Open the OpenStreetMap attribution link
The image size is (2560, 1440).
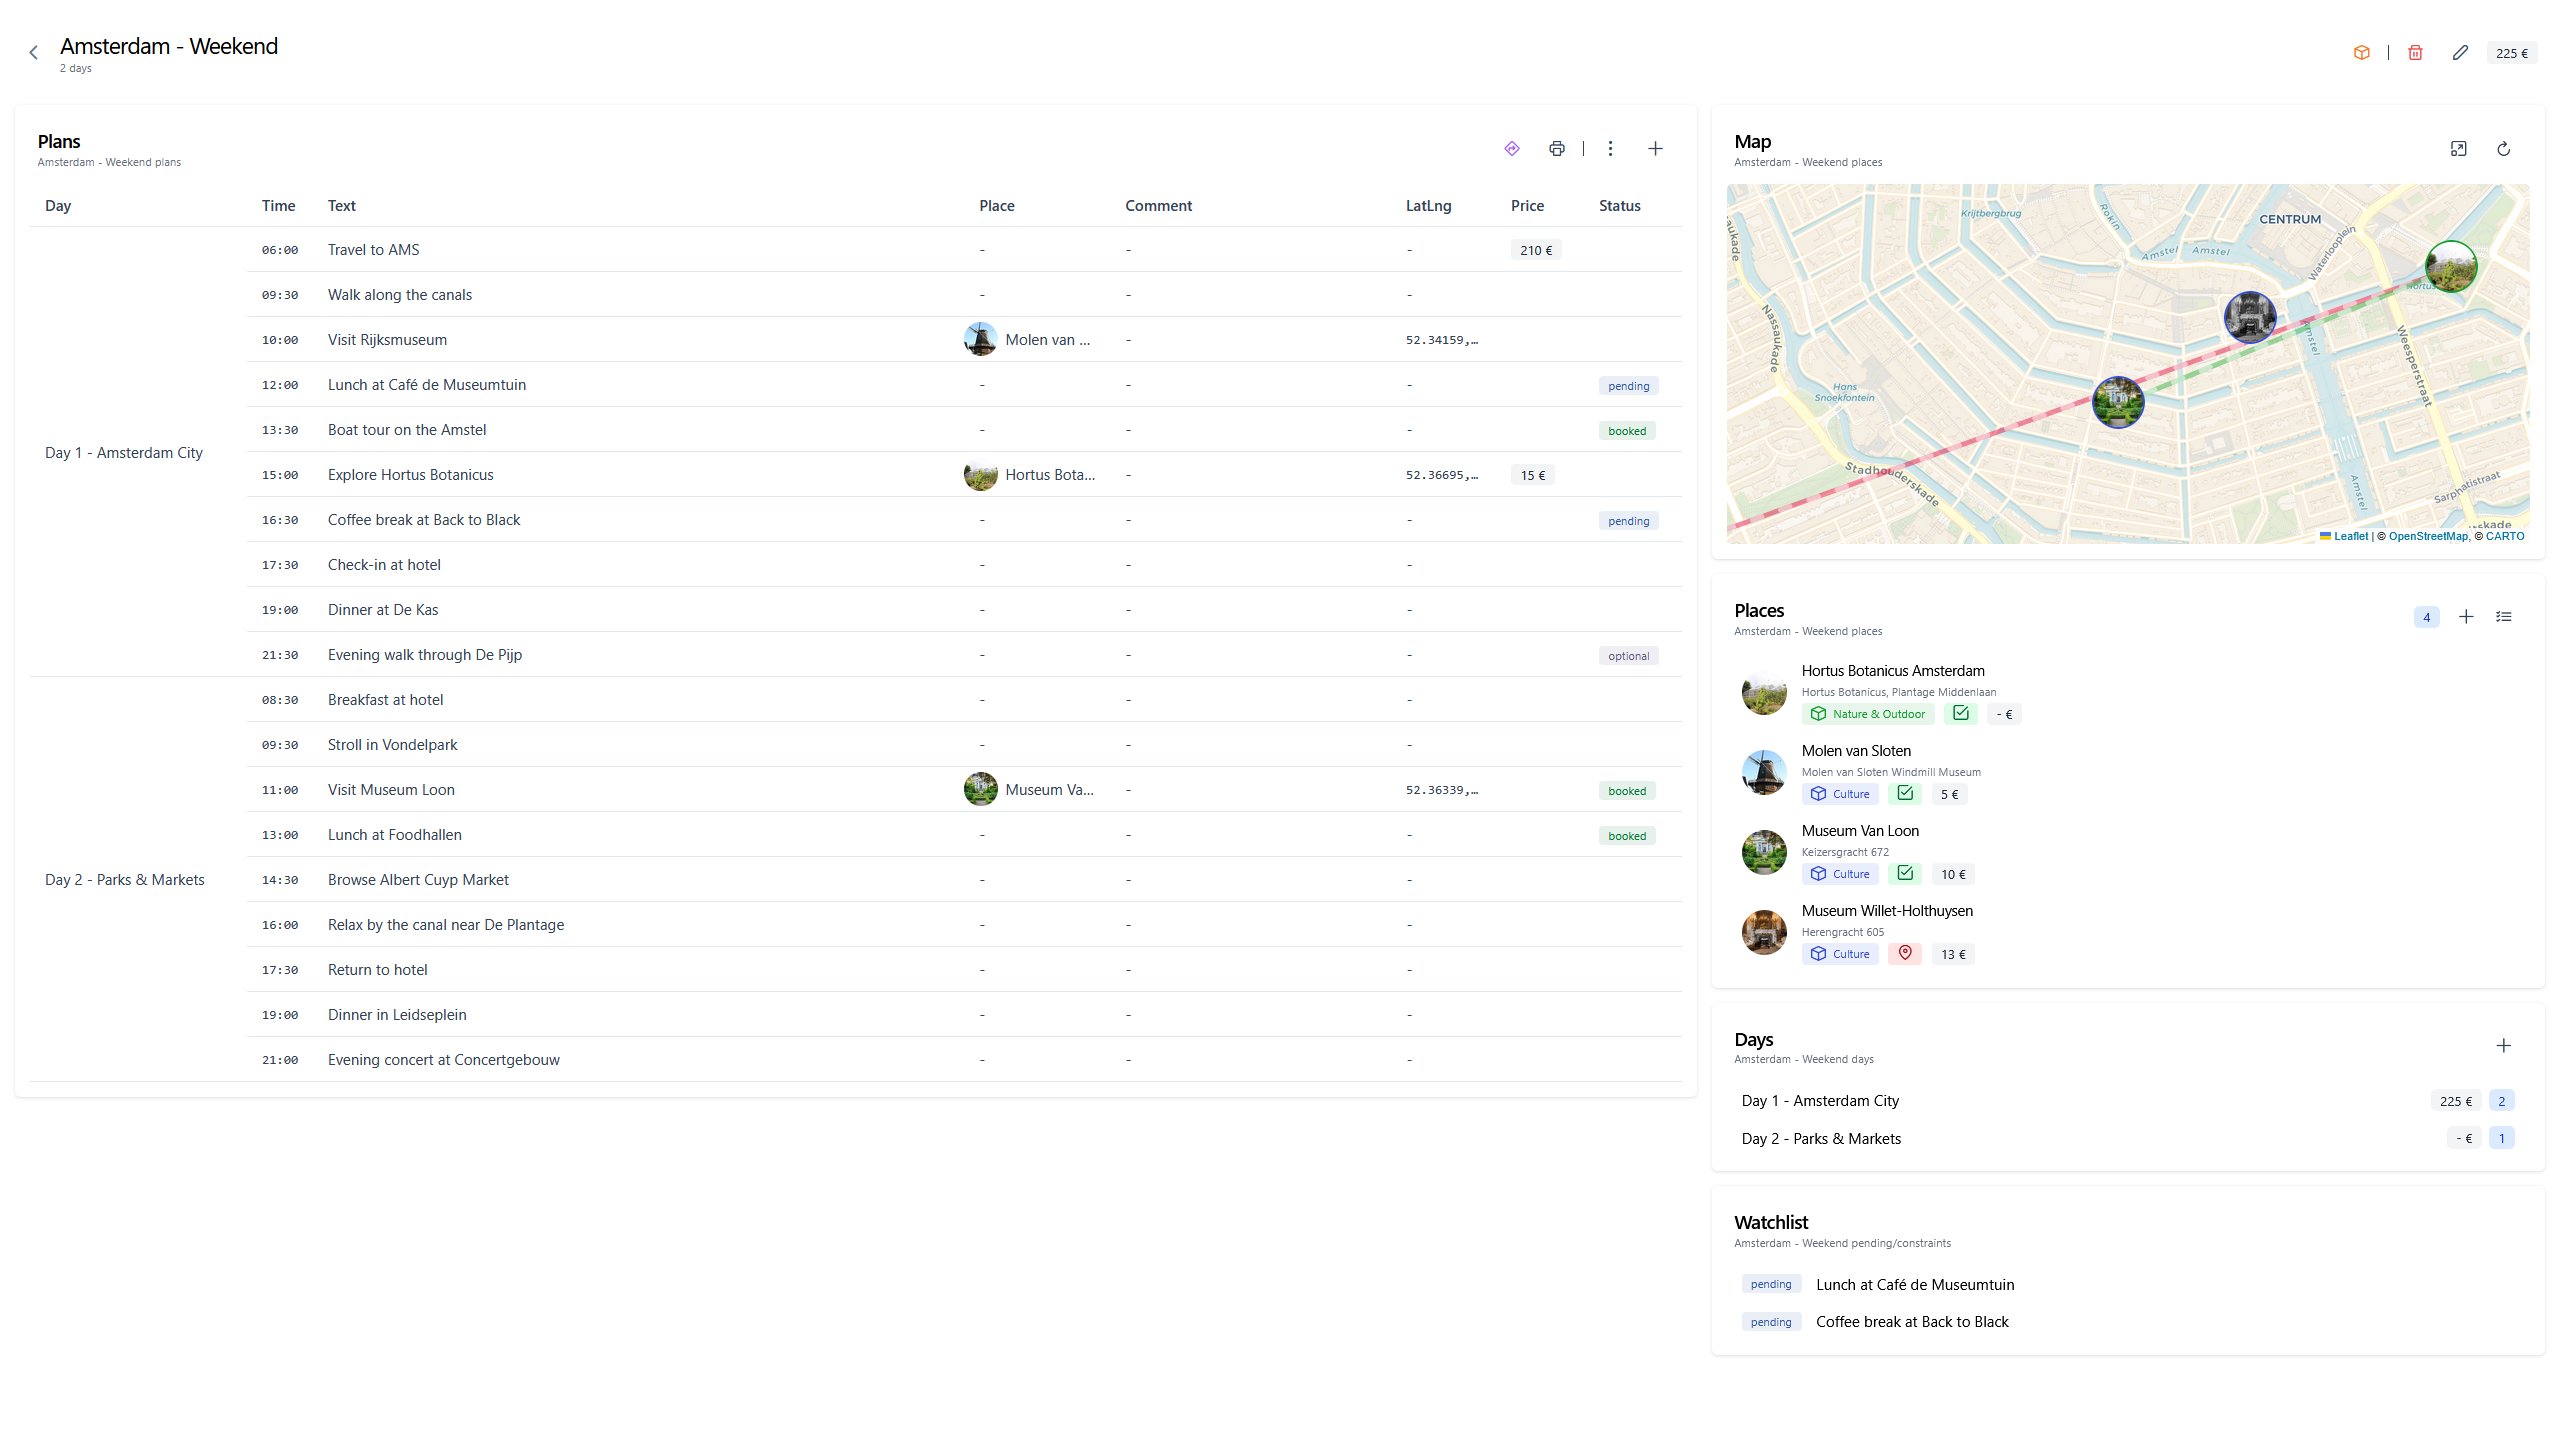tap(2428, 537)
